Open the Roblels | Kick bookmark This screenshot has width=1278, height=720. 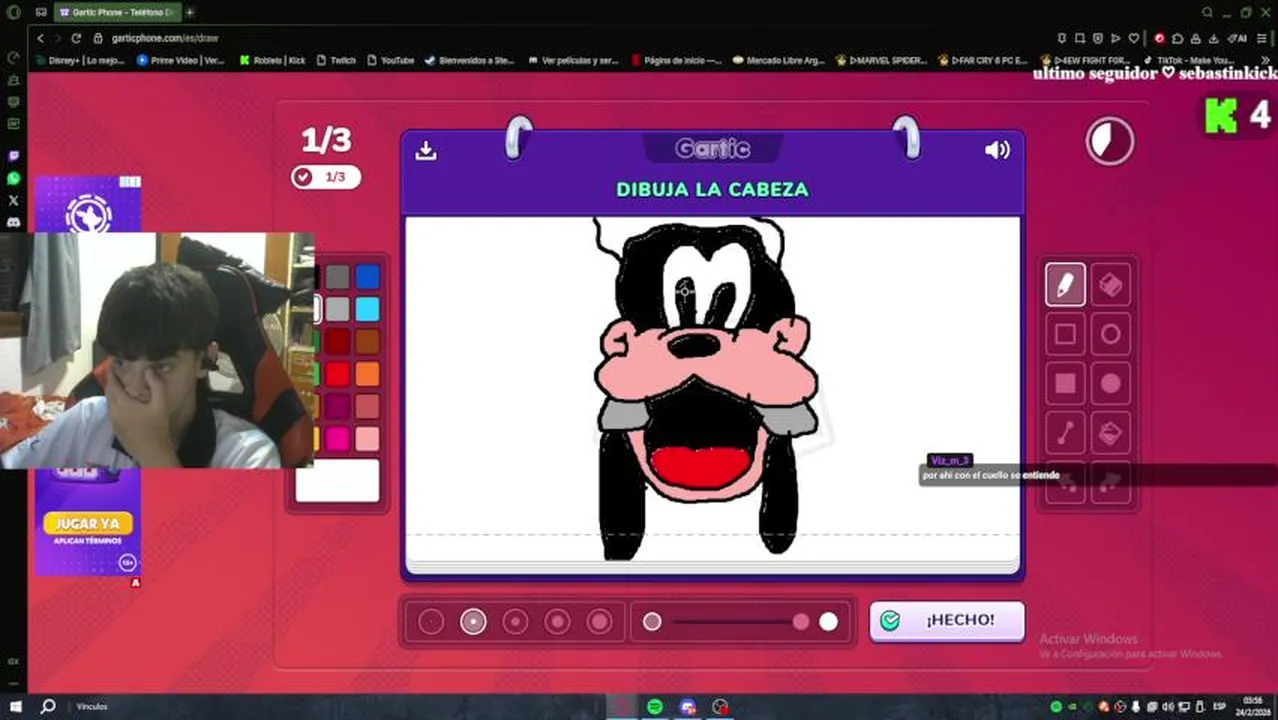[273, 60]
